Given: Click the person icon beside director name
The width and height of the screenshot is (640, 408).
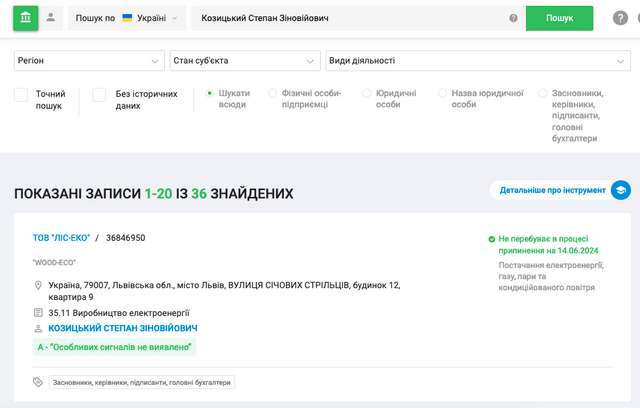Looking at the screenshot, I should click(38, 329).
